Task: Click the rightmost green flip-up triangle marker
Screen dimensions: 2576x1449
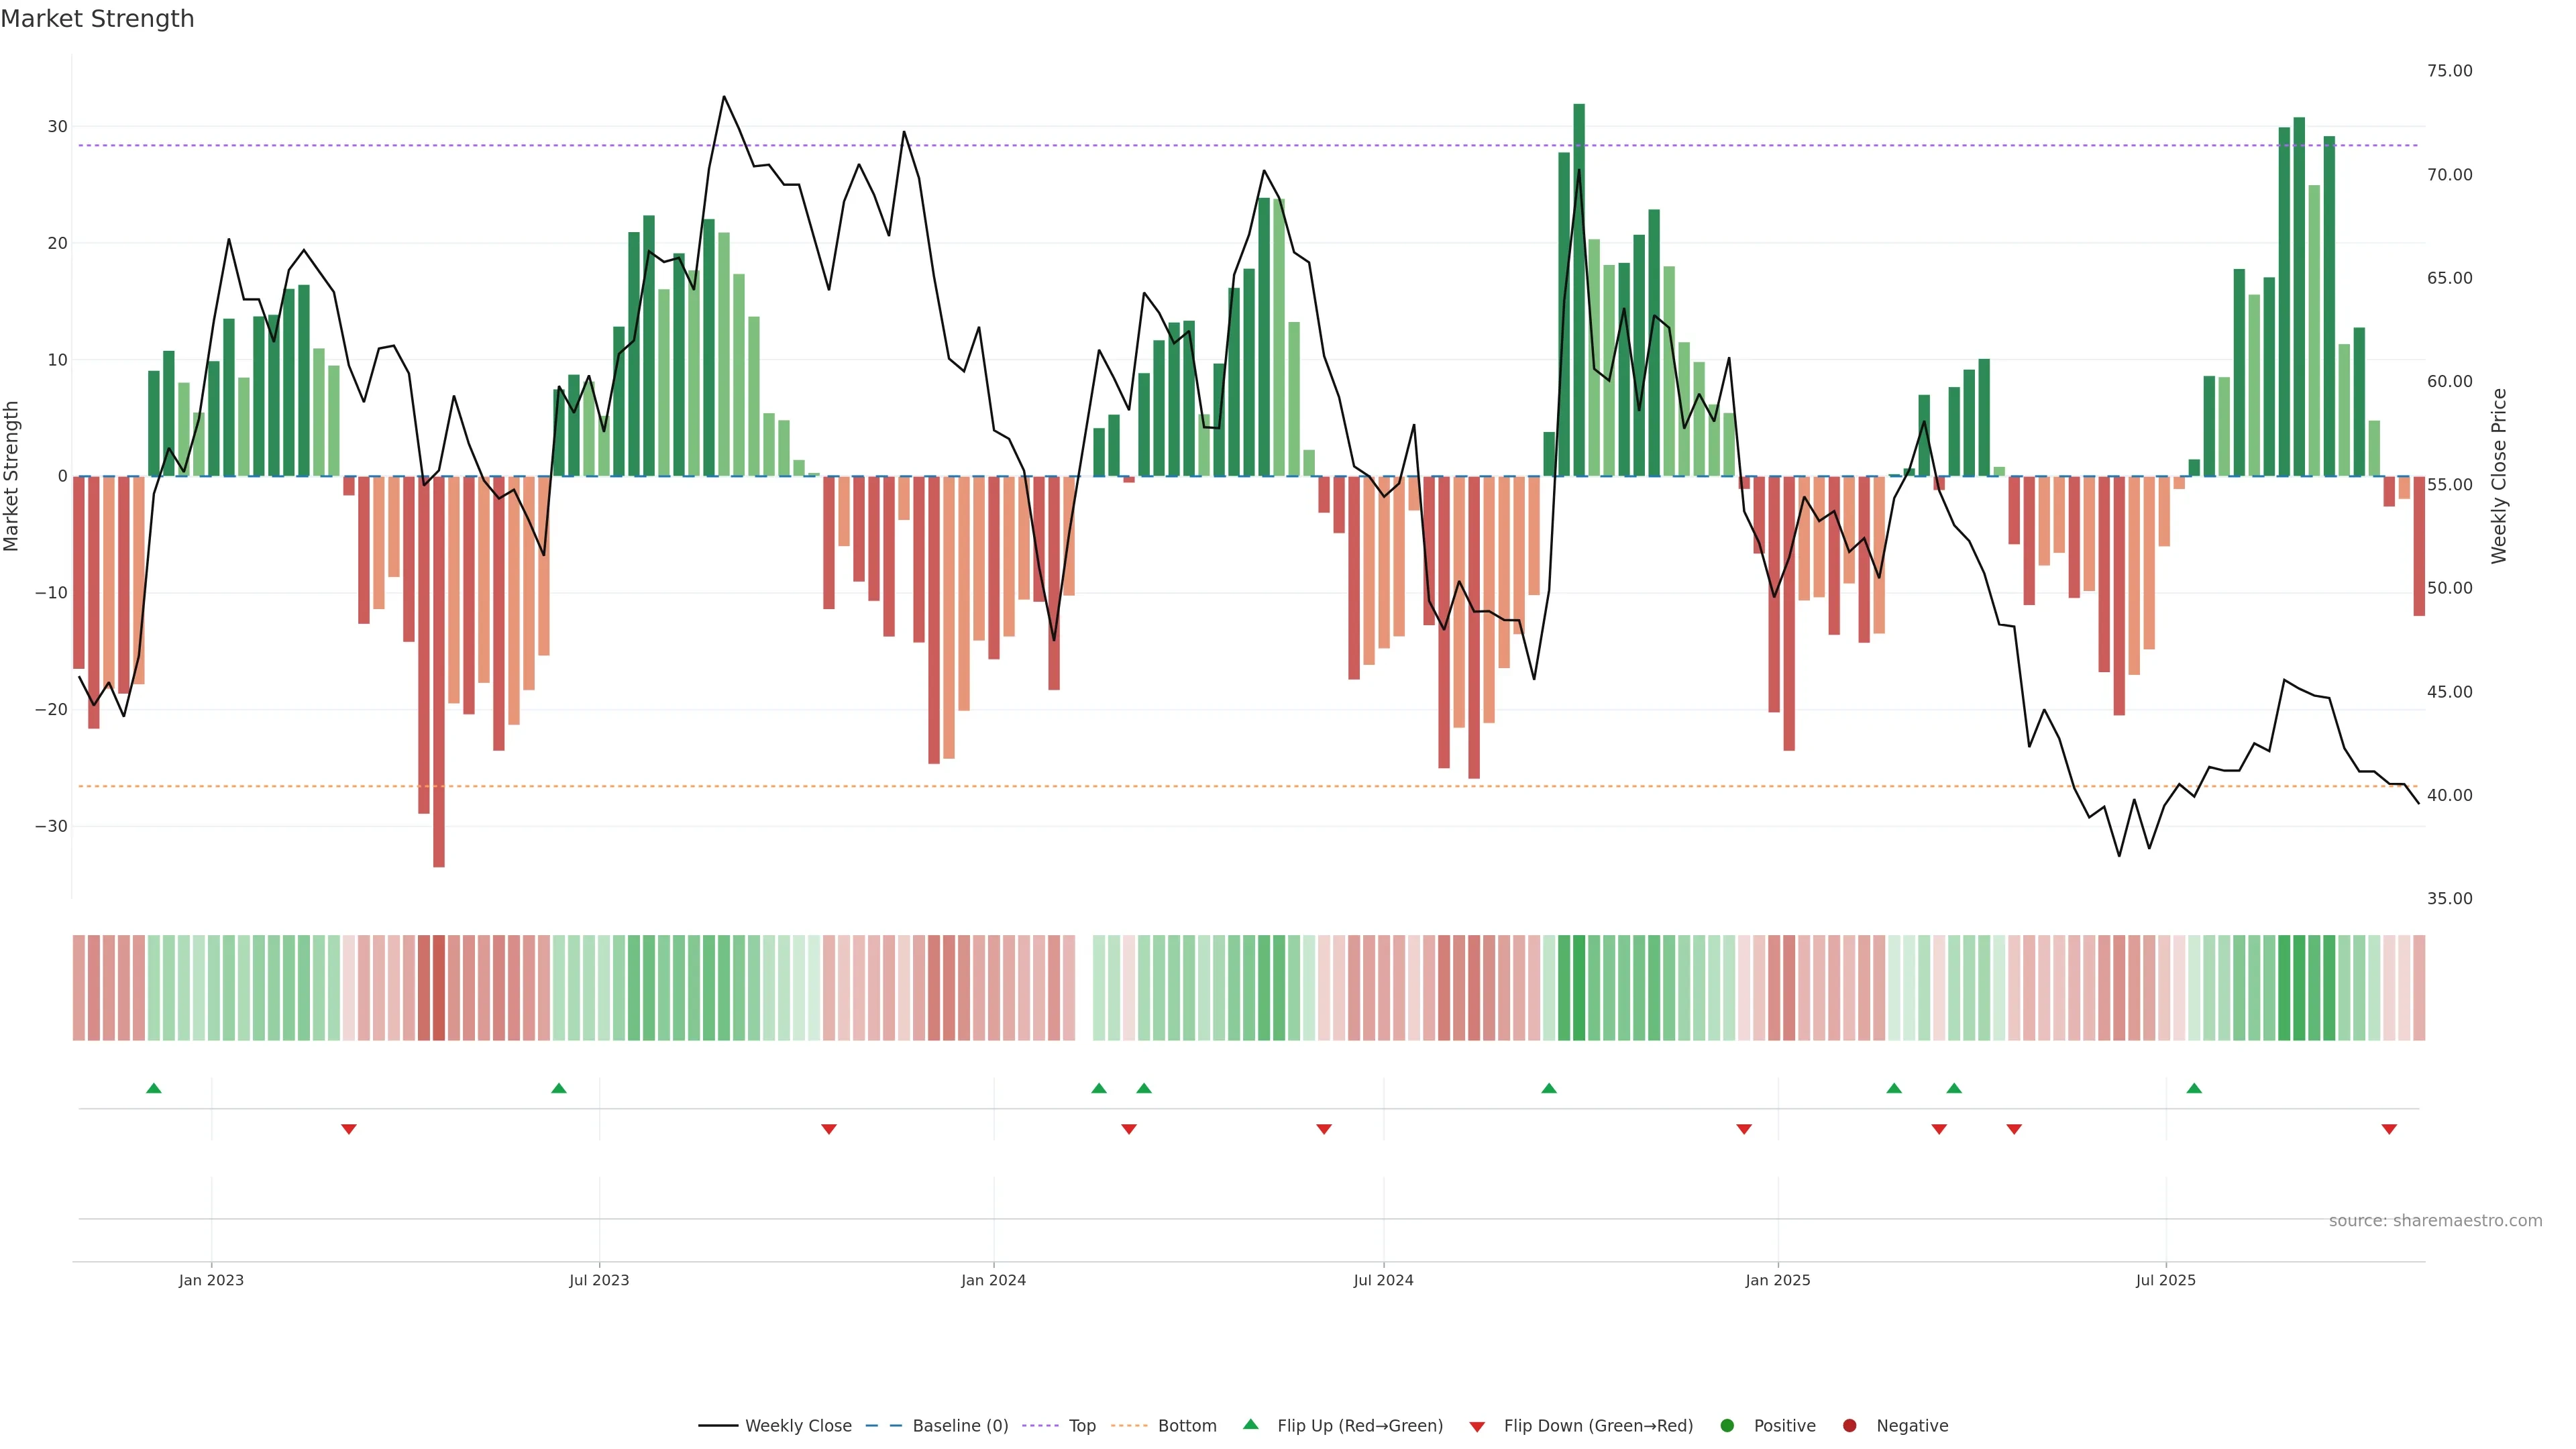Action: click(2194, 1088)
